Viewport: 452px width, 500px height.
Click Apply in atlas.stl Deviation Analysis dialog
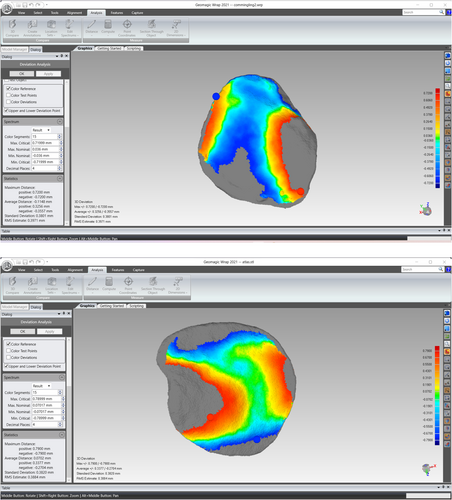[49, 331]
